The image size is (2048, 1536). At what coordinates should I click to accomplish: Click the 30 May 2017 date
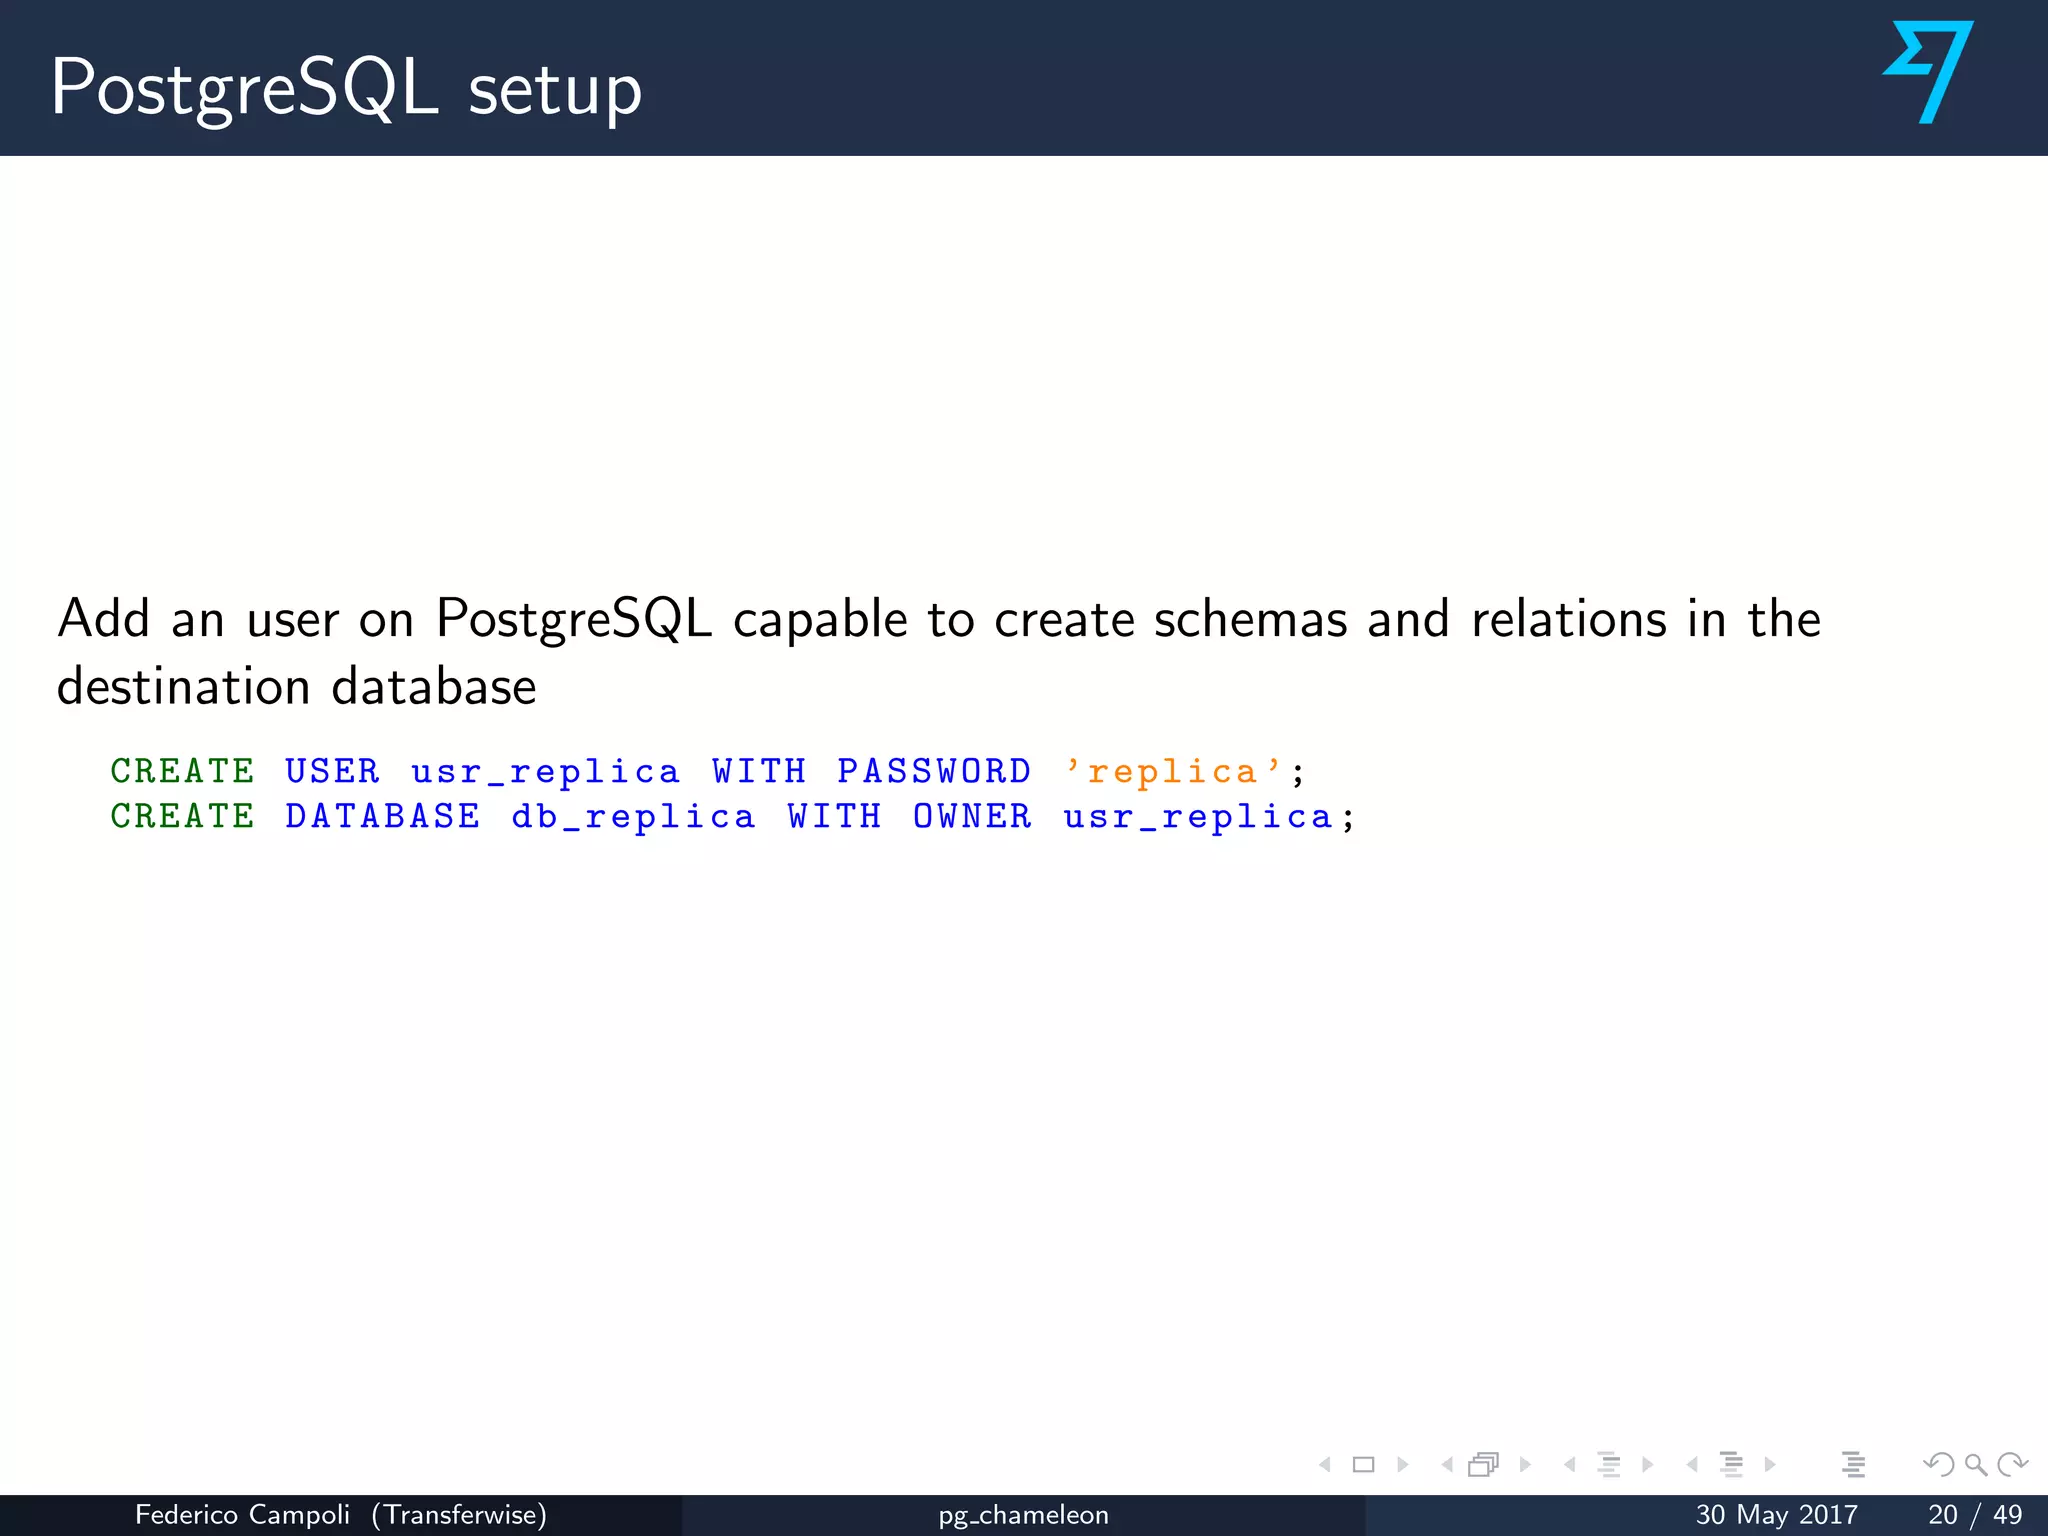click(x=1776, y=1515)
